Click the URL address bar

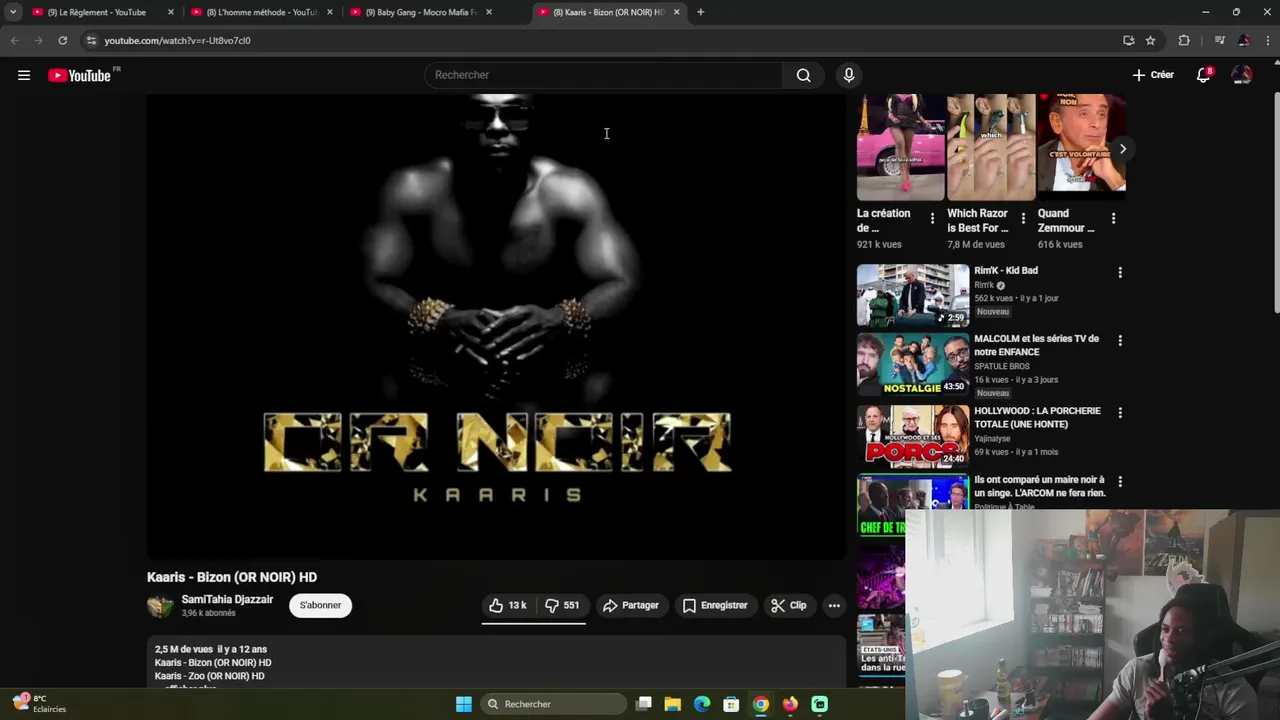(x=600, y=40)
